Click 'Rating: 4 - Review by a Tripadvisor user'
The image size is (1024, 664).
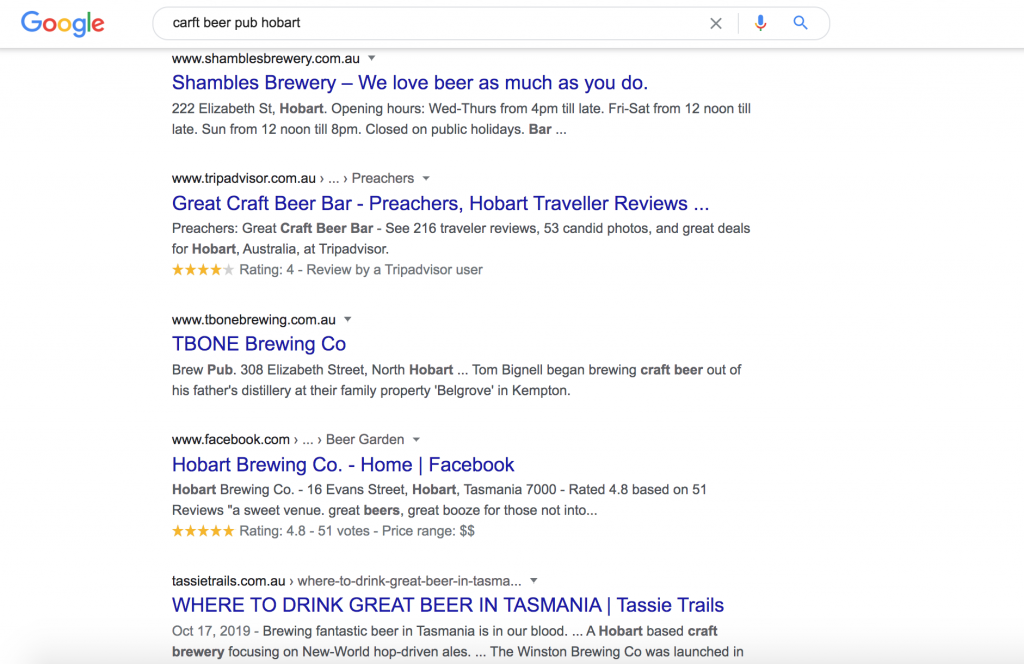360,270
